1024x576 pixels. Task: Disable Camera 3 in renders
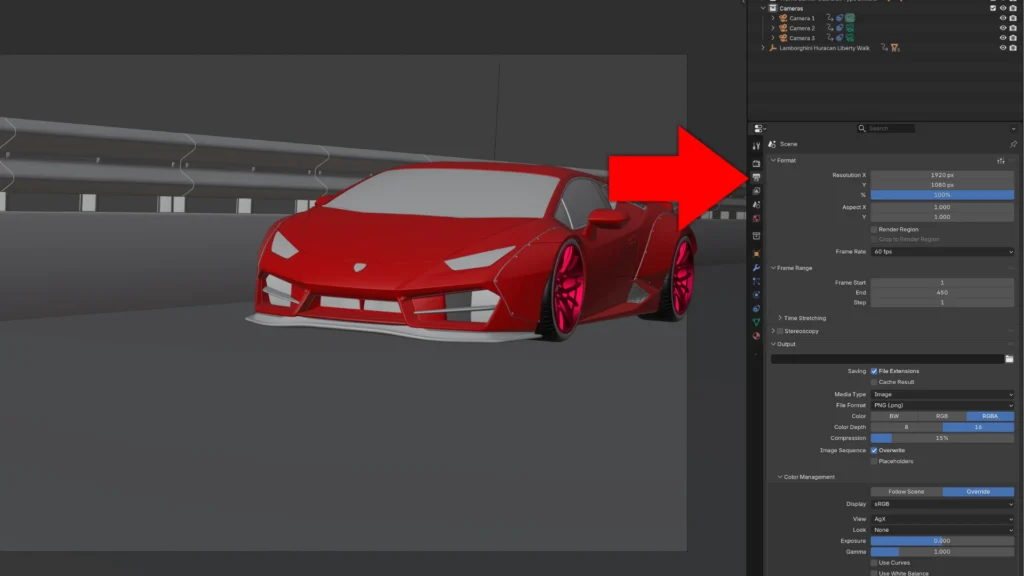click(1013, 38)
